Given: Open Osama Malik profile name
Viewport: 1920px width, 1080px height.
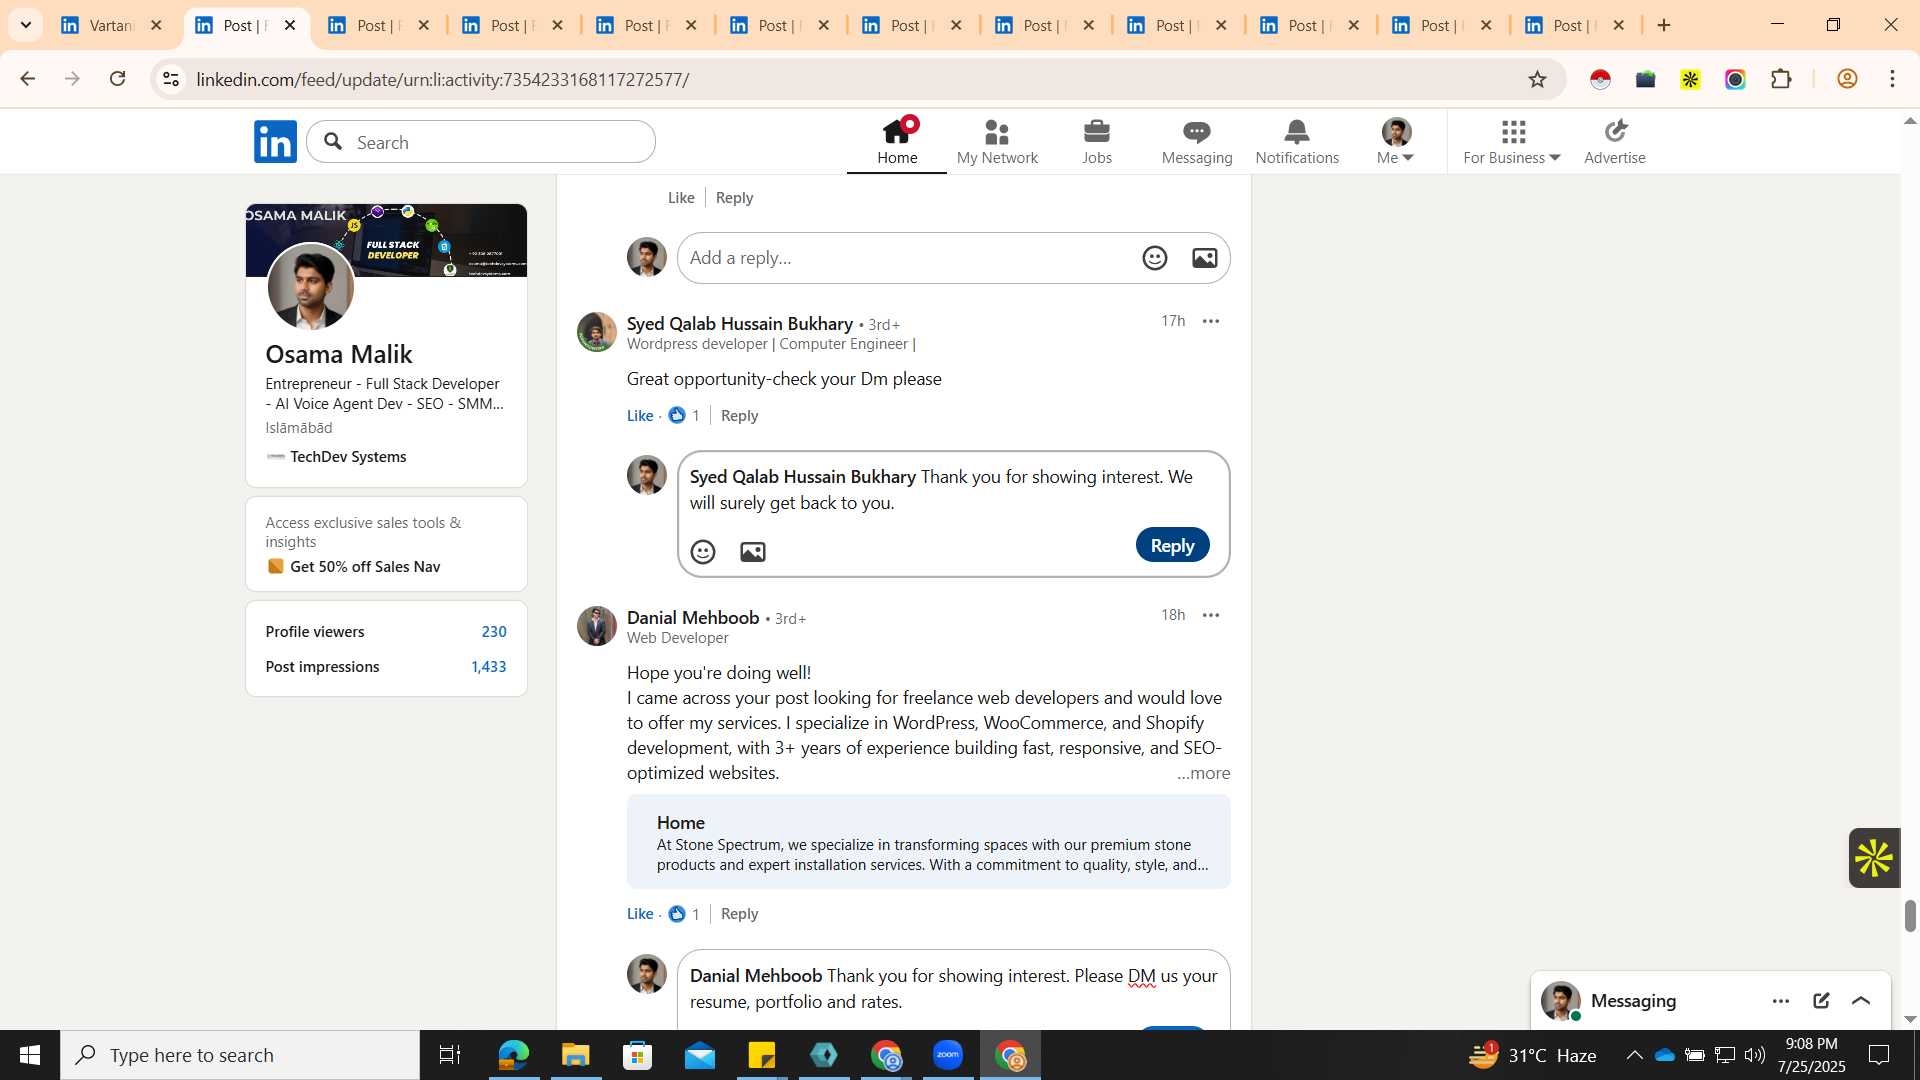Looking at the screenshot, I should (339, 354).
